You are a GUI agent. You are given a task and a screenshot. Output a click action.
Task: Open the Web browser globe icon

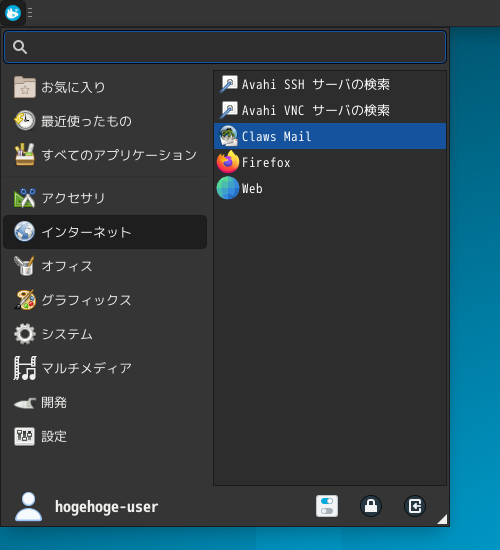pyautogui.click(x=228, y=188)
